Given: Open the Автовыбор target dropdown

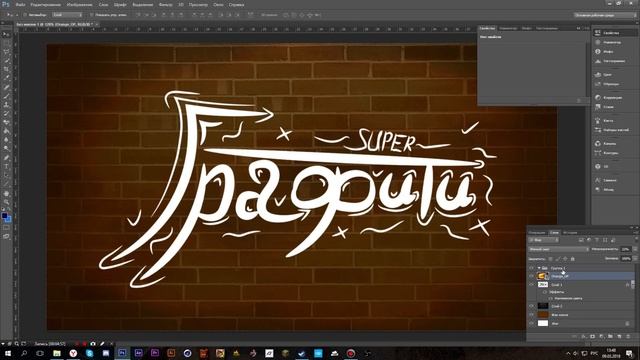Looking at the screenshot, I should [x=67, y=15].
